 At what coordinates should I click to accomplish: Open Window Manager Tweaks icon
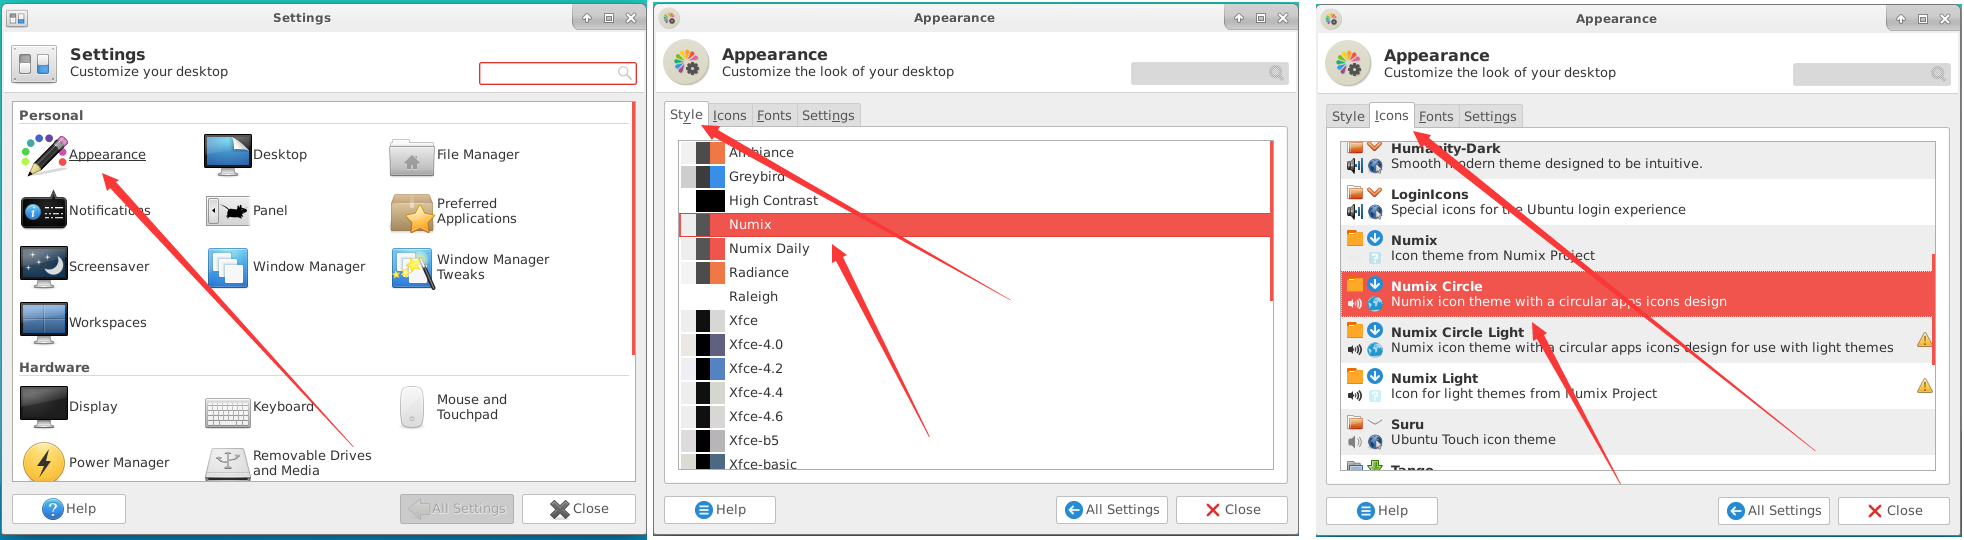pos(411,268)
